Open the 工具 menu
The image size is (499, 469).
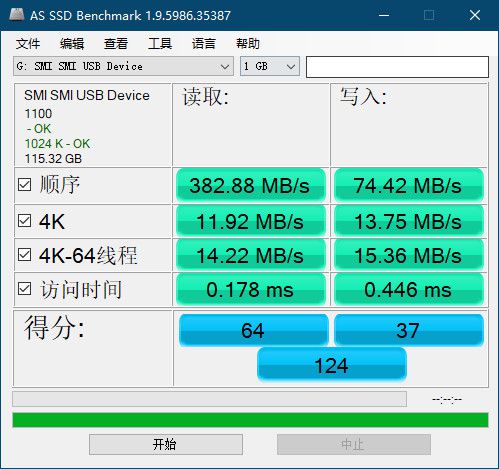(x=160, y=44)
